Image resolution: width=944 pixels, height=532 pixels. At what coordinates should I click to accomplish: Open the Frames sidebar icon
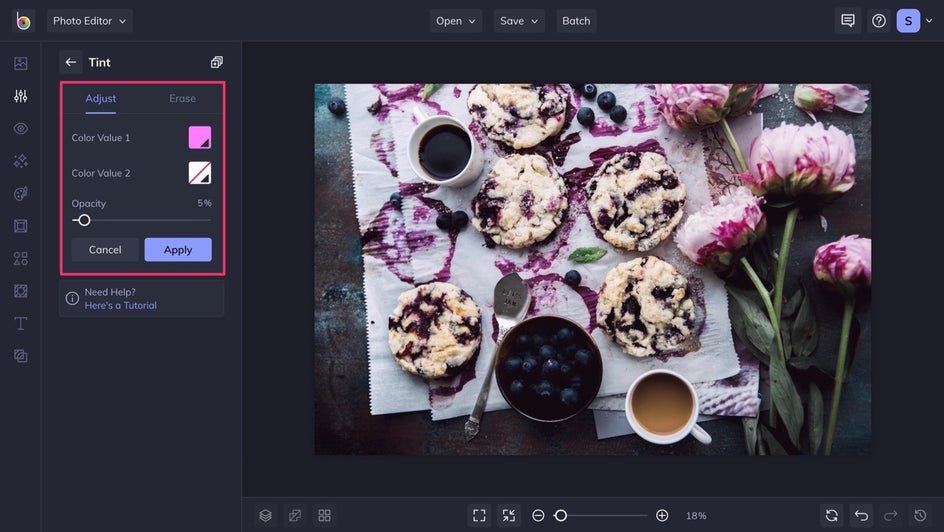20,226
